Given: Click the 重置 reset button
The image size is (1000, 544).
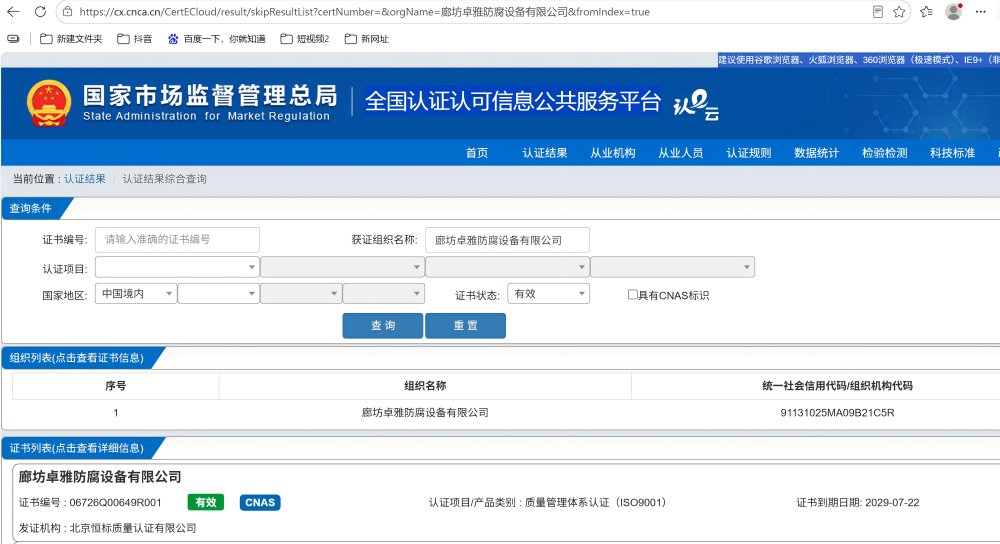Looking at the screenshot, I should click(x=466, y=325).
